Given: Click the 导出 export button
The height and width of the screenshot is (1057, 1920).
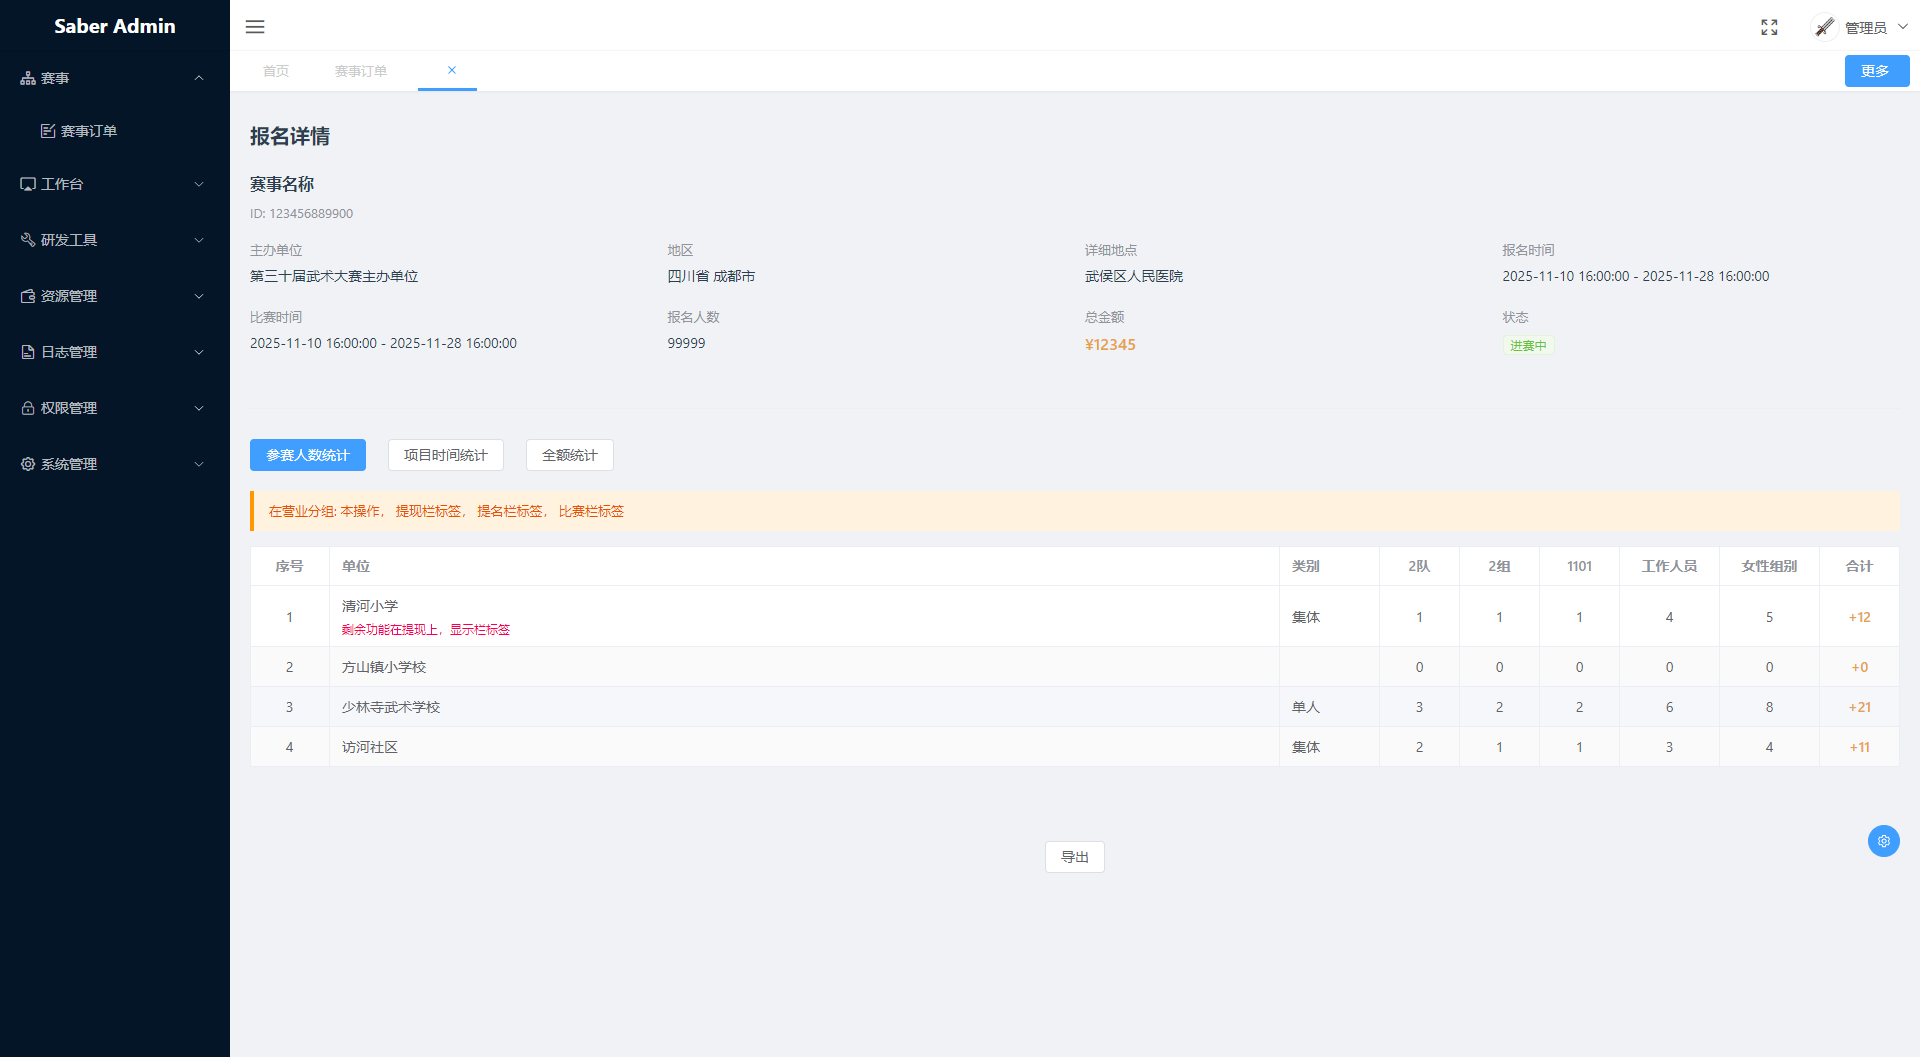Looking at the screenshot, I should coord(1074,857).
